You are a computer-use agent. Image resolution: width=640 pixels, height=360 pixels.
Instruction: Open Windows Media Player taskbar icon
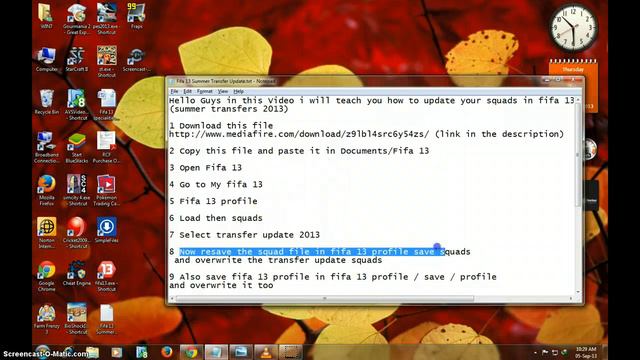point(116,352)
